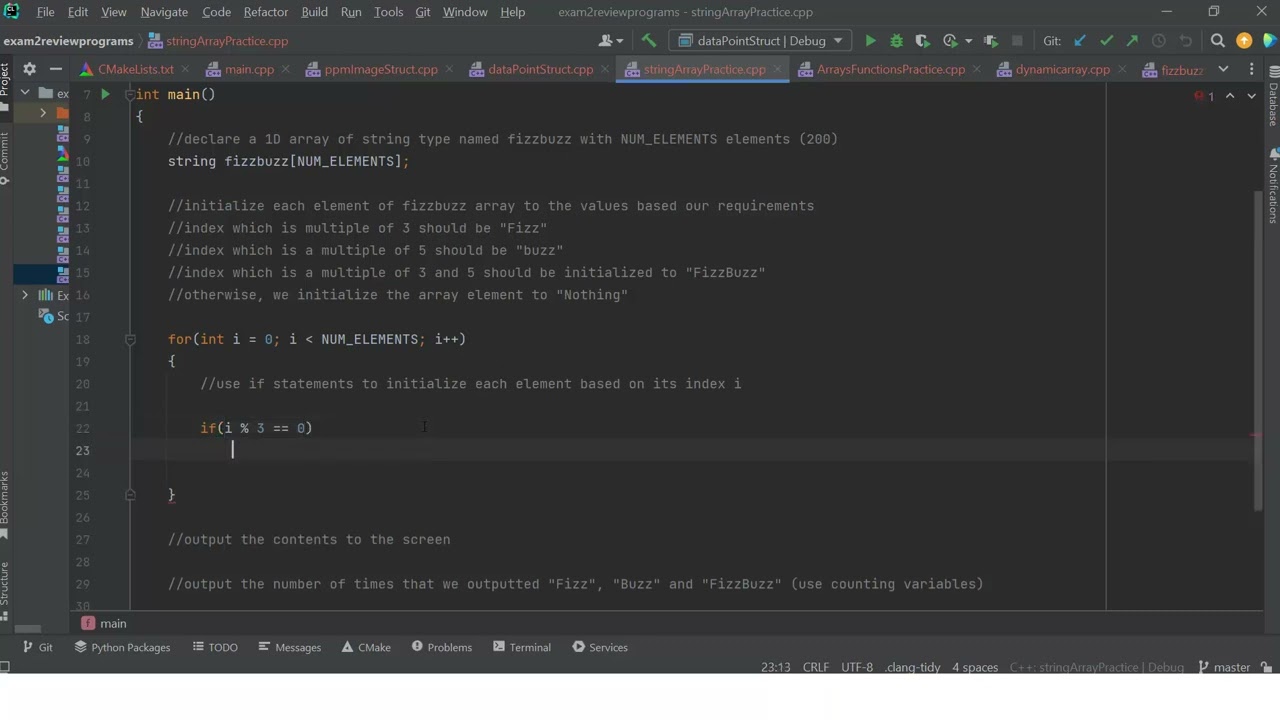Open the Commit tool window
The height and width of the screenshot is (720, 1280).
5,157
